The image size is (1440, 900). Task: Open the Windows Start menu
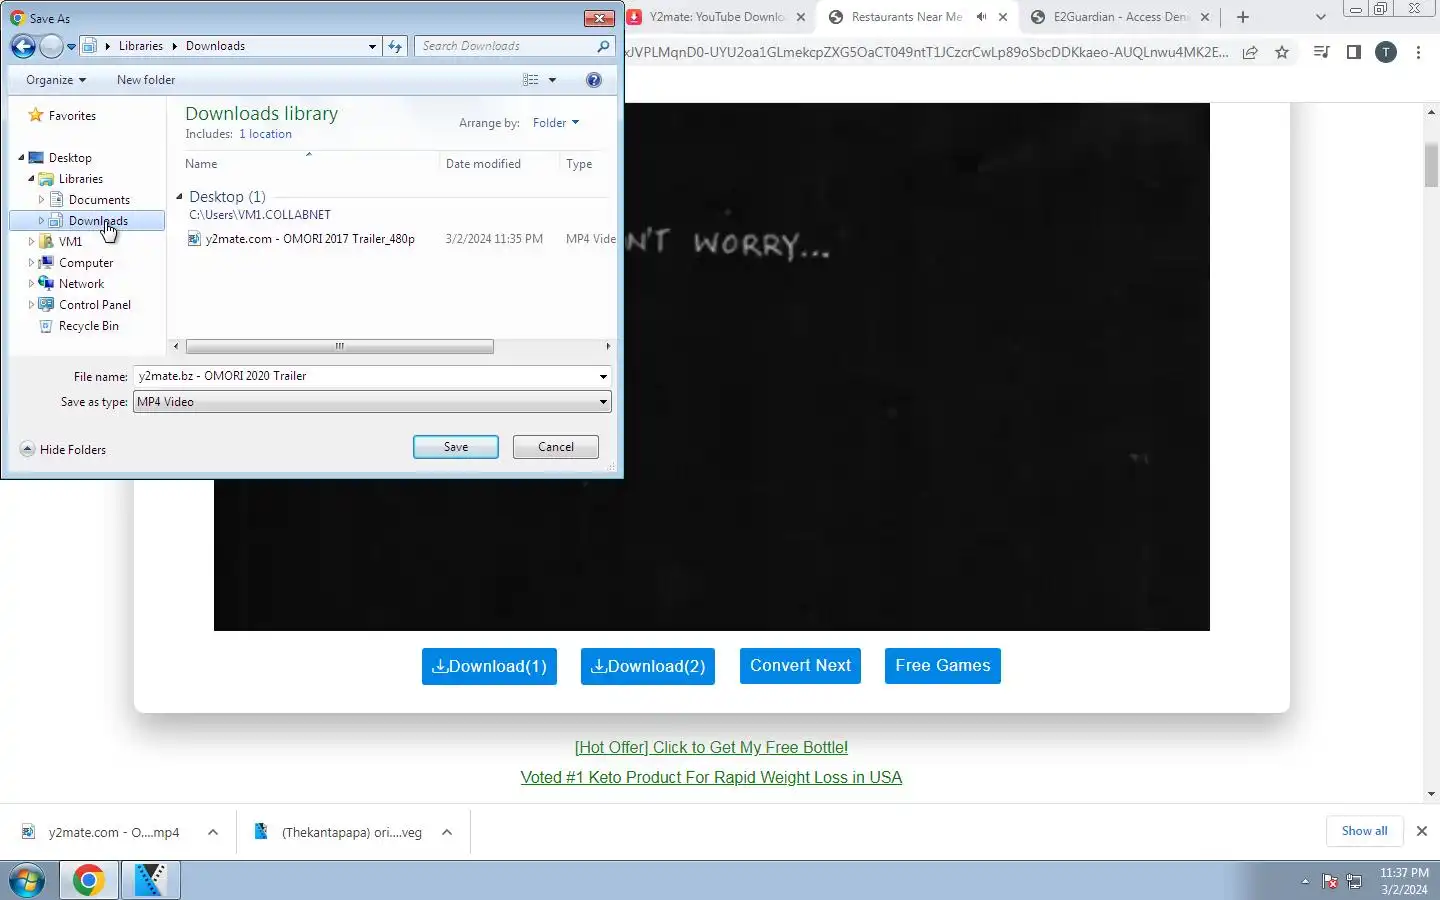click(x=27, y=880)
